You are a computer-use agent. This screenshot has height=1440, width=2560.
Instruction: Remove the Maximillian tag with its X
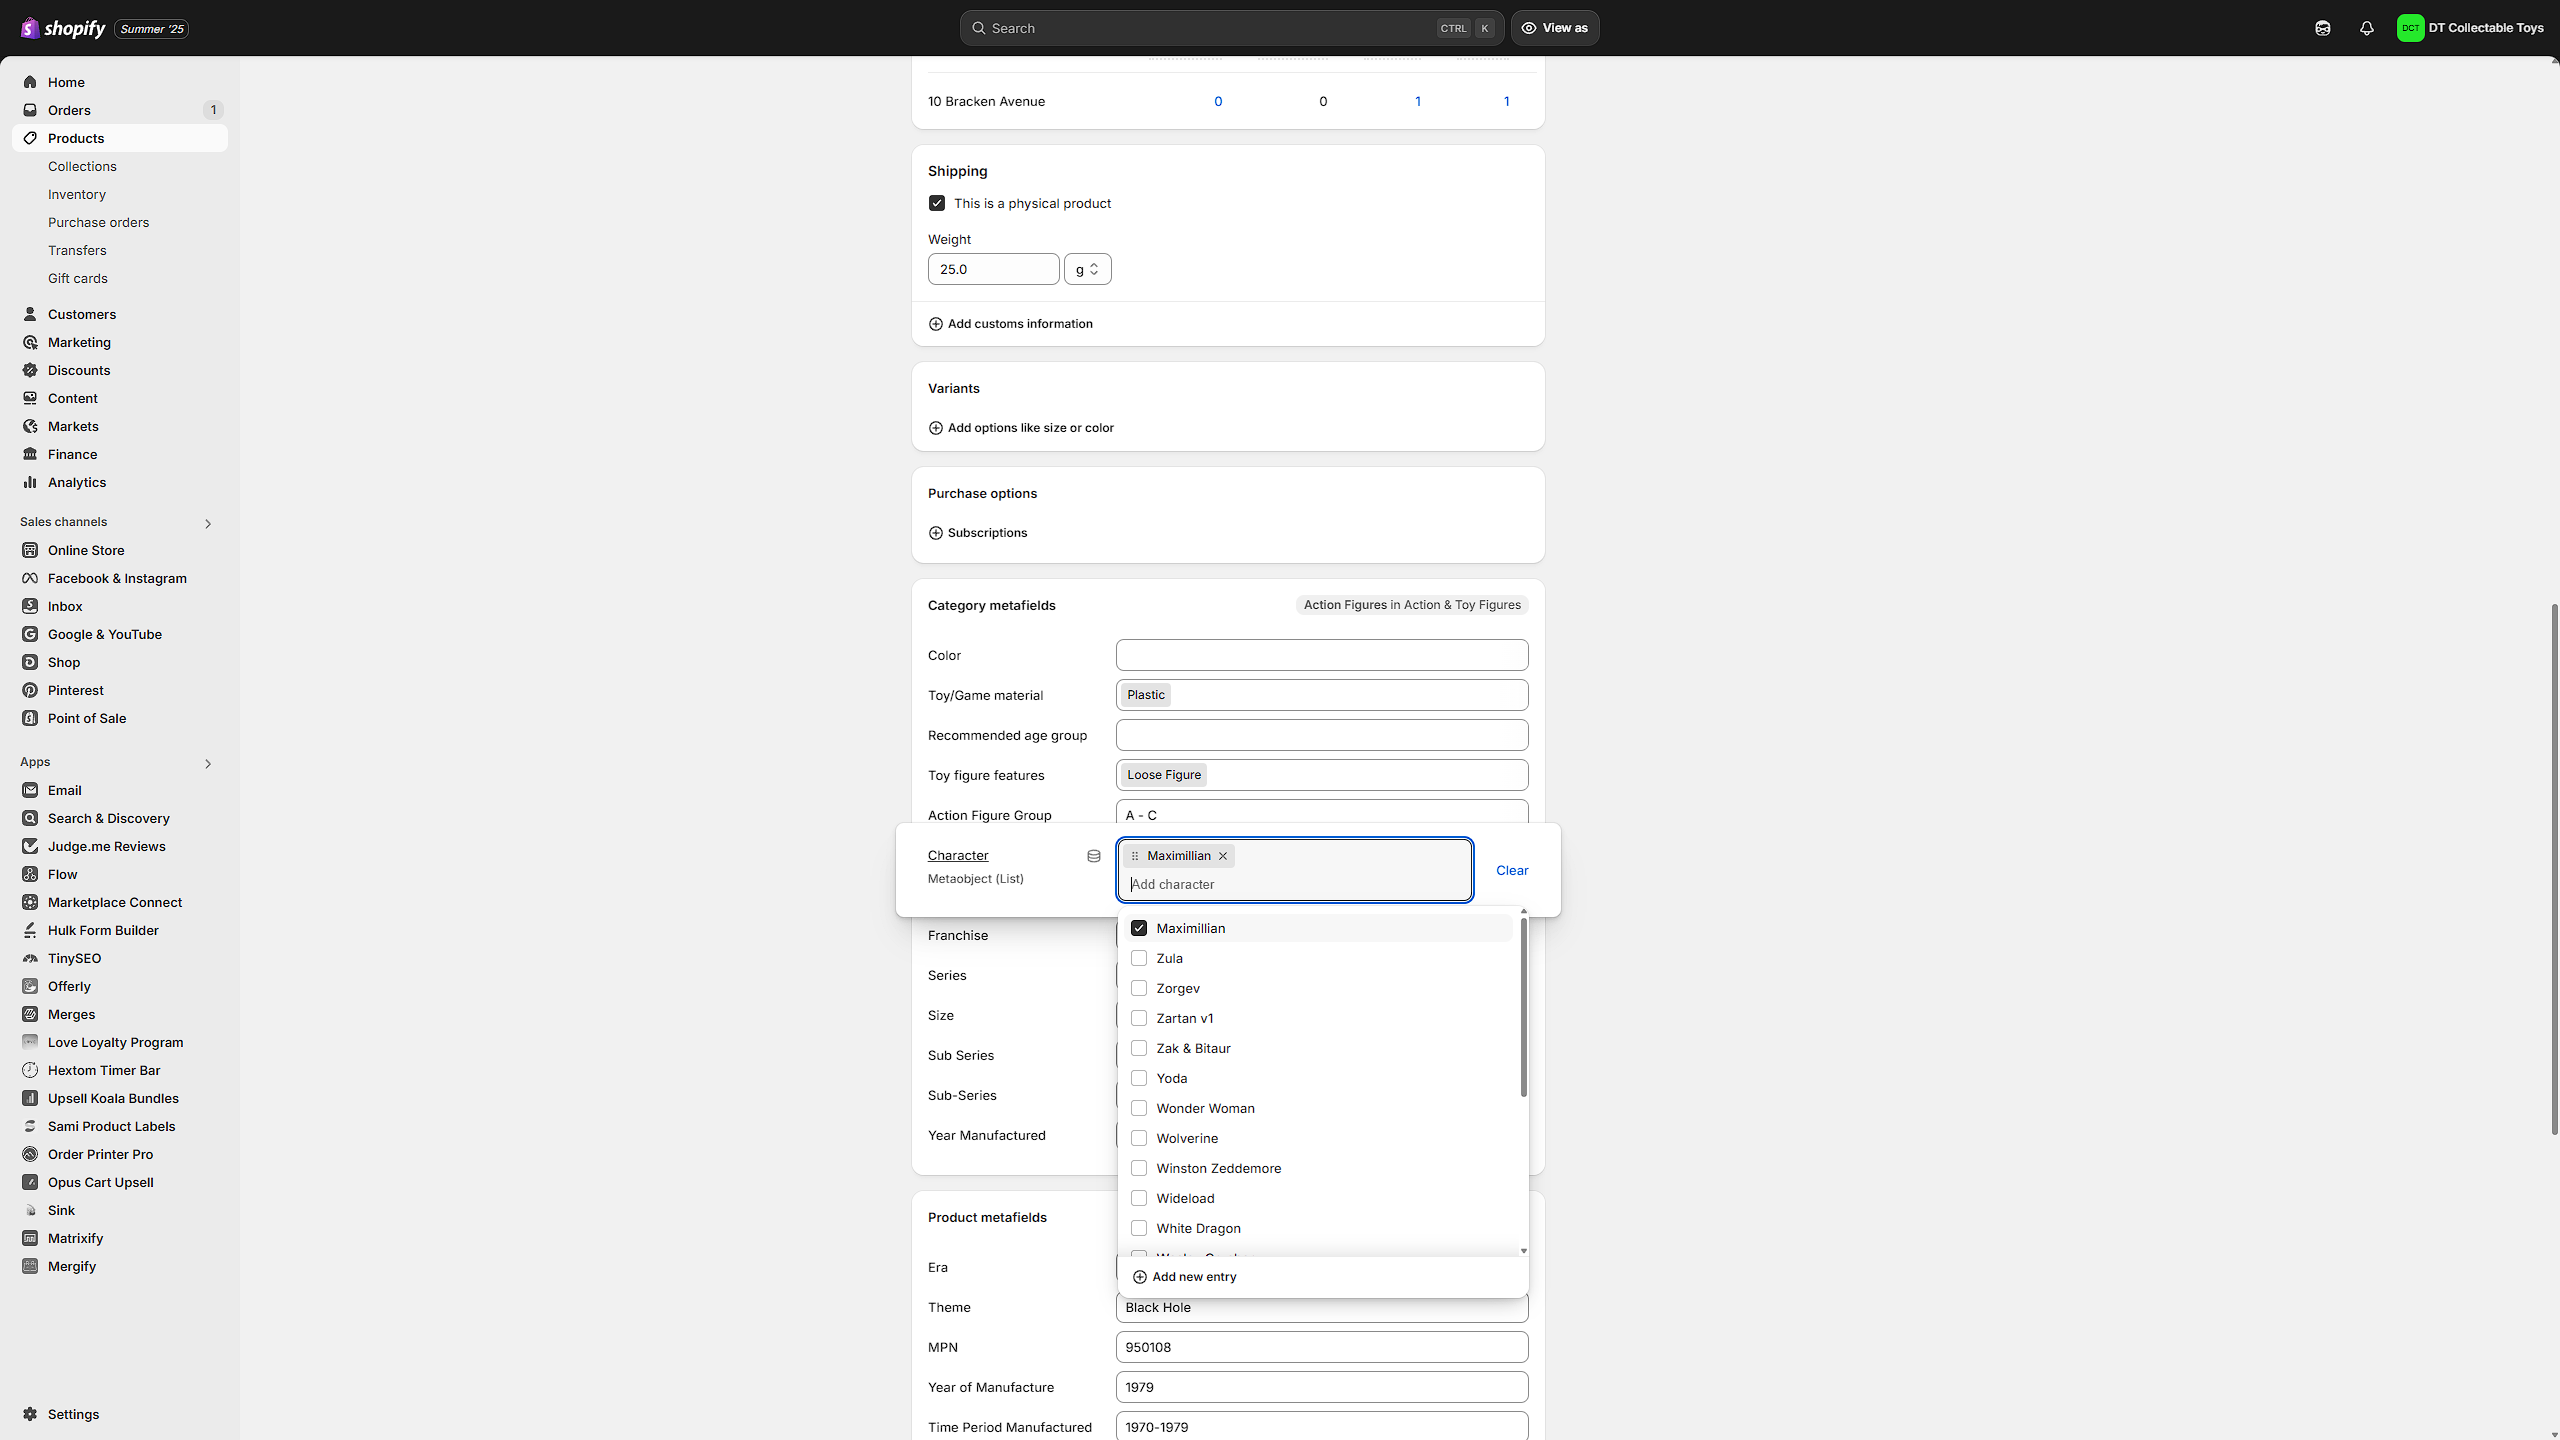[1223, 856]
